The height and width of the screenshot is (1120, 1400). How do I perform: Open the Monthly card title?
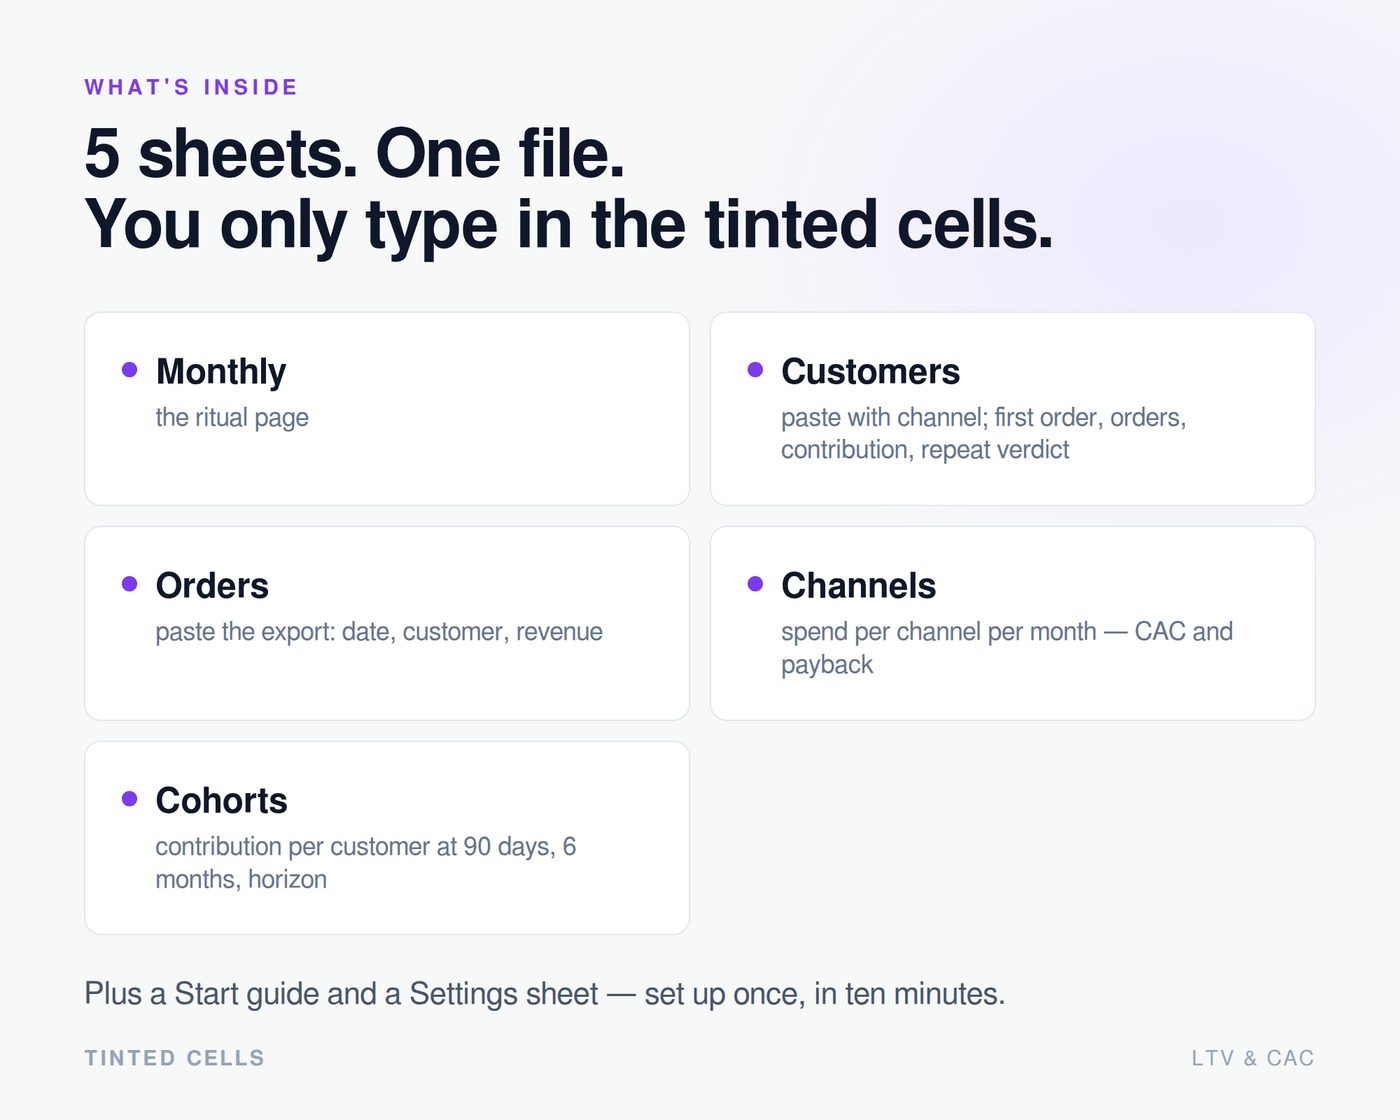(x=221, y=372)
